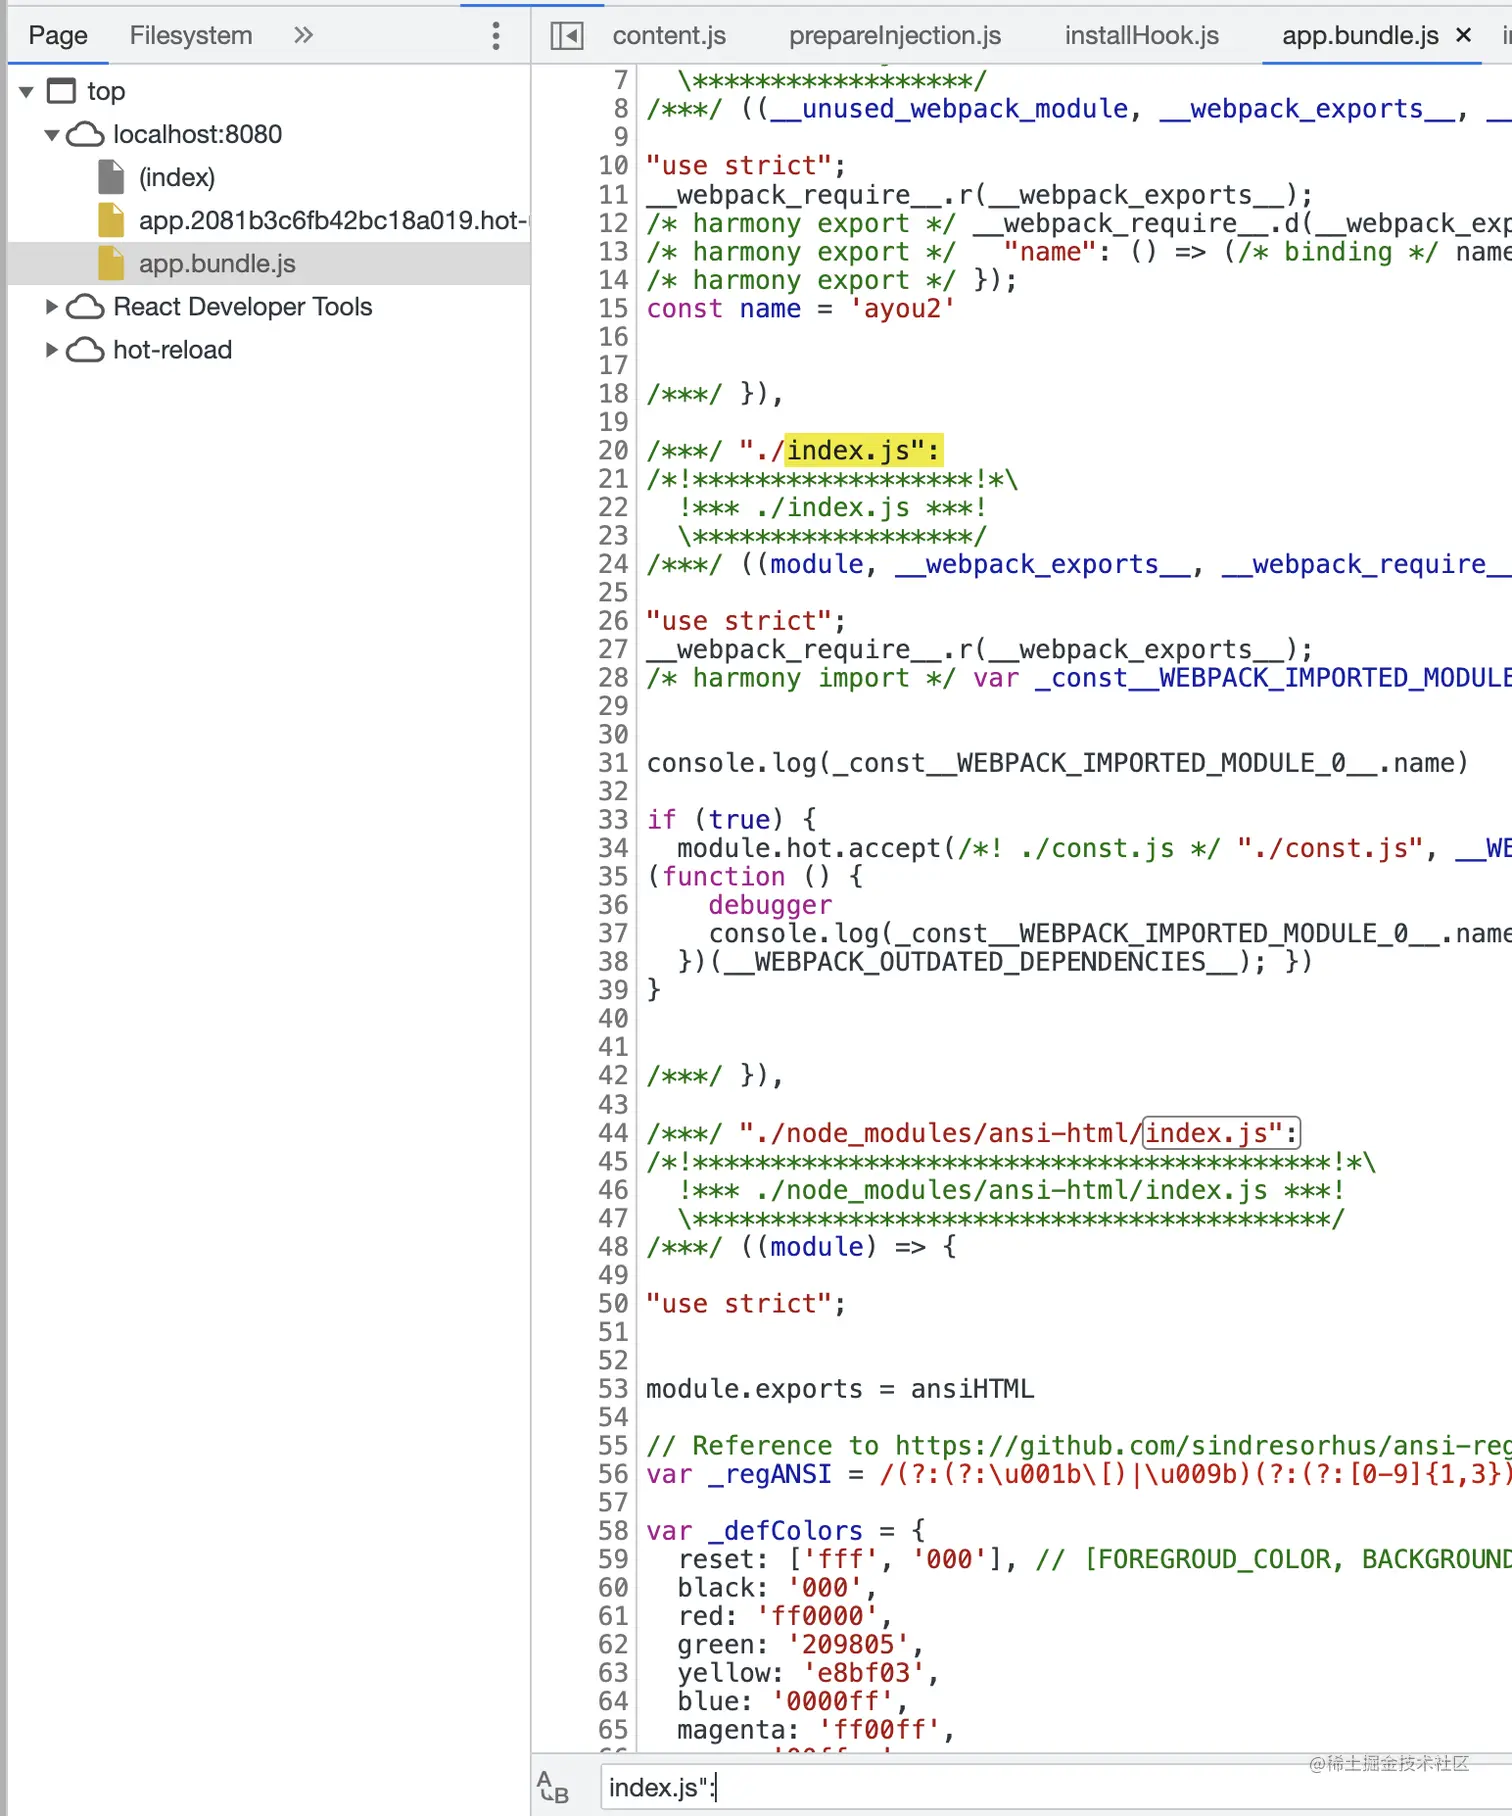This screenshot has width=1512, height=1816.
Task: Select the hot-reload tree entry
Action: click(173, 350)
